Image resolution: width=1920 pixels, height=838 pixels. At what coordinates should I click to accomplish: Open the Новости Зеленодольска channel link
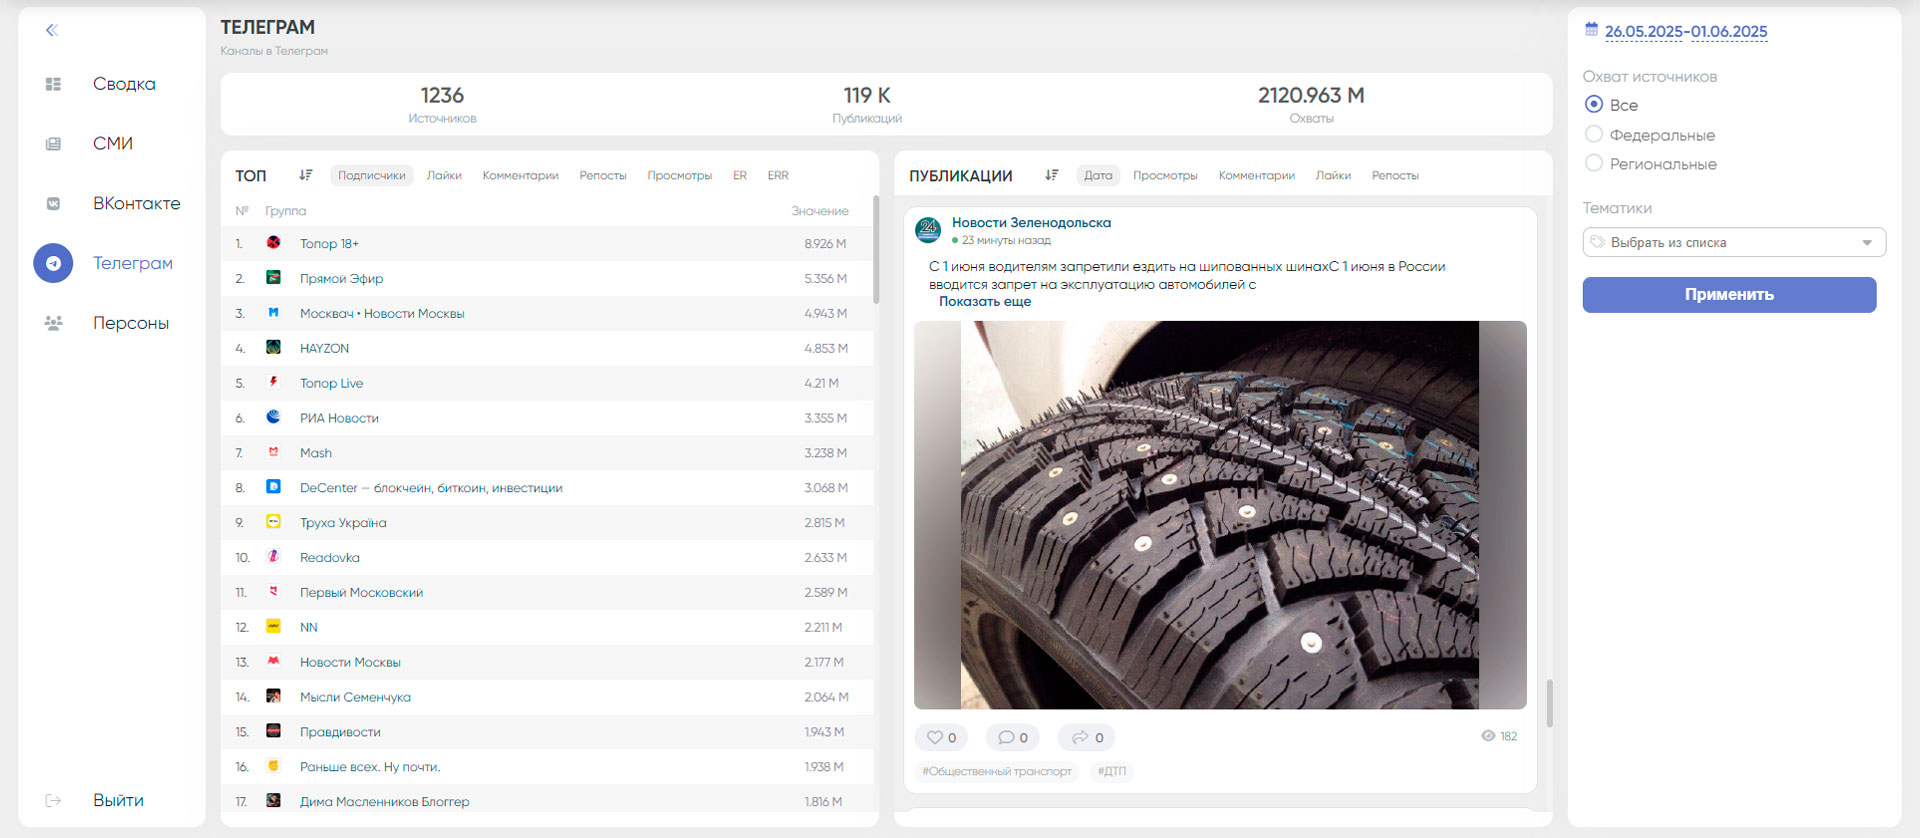[1031, 223]
